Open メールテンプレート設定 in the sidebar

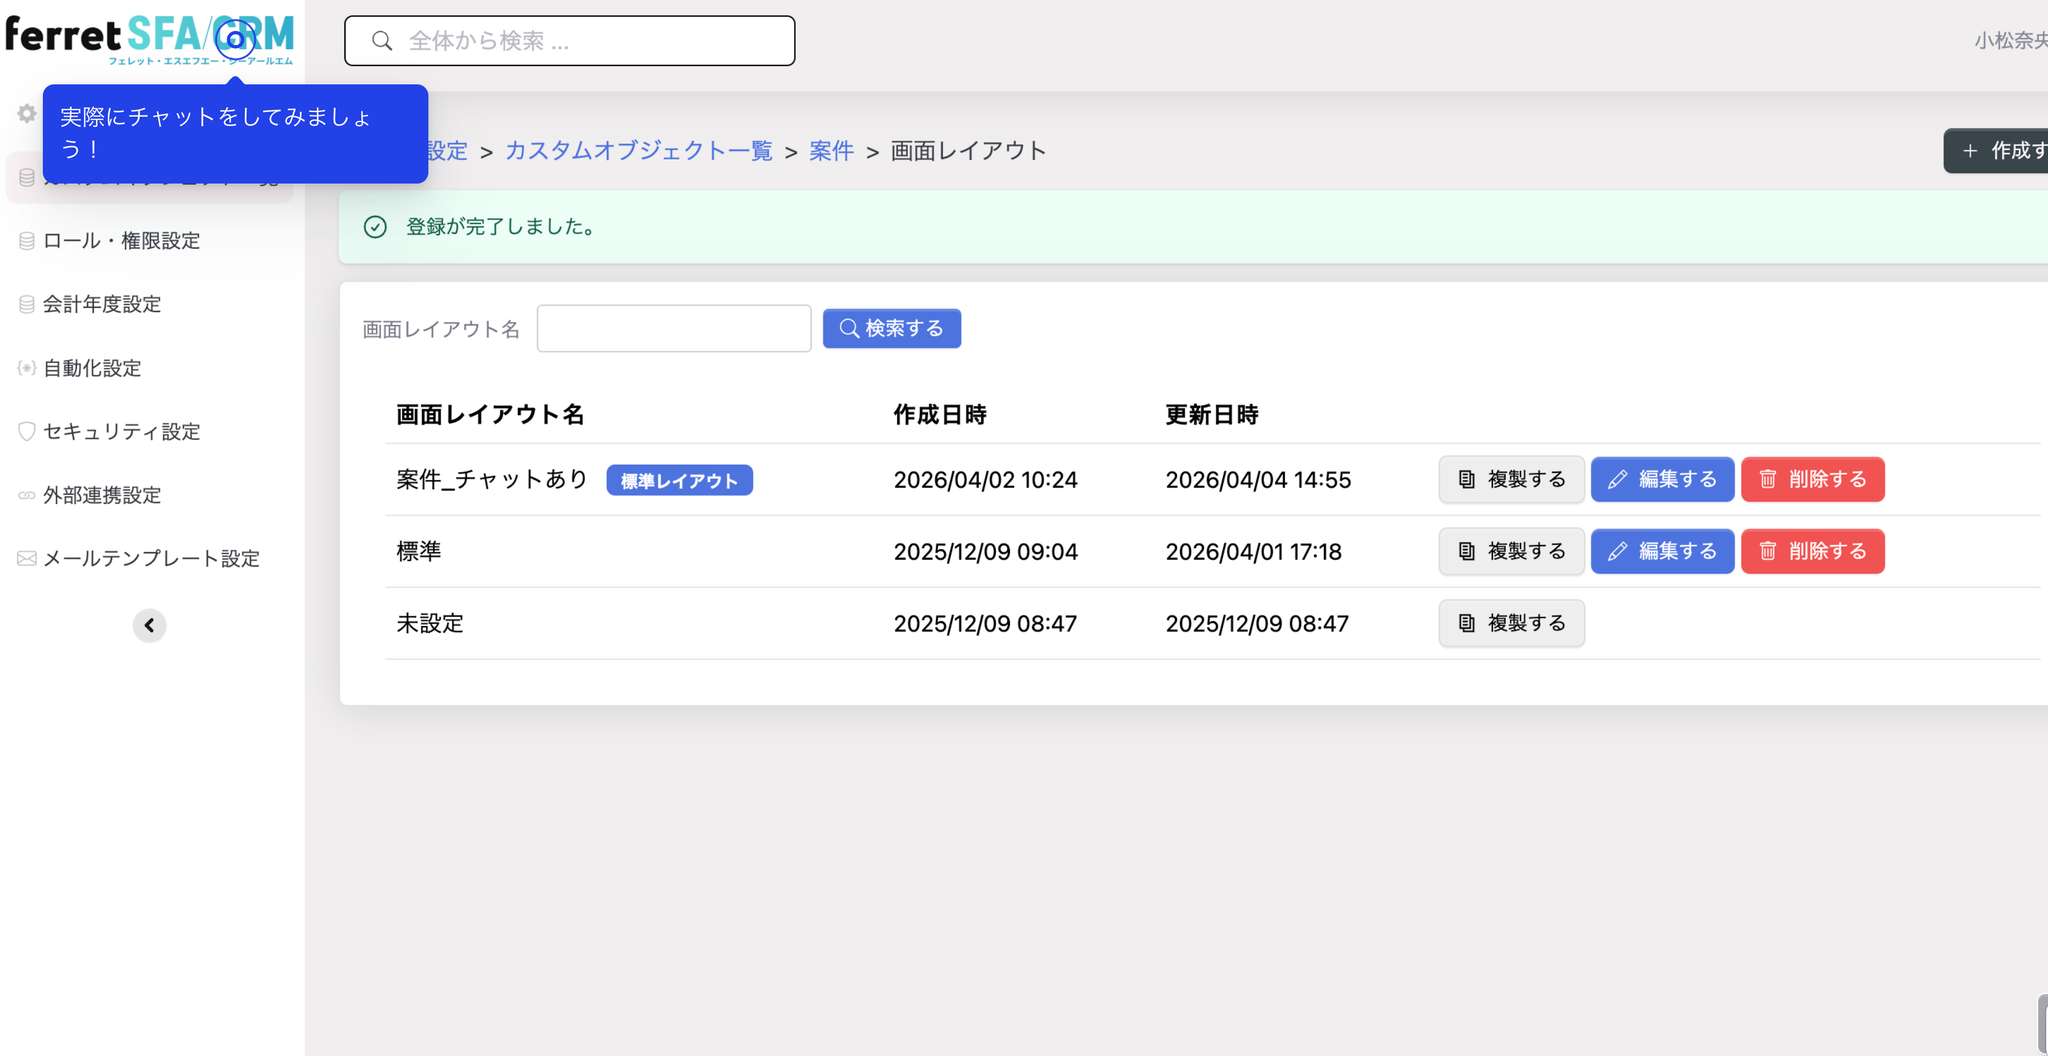point(151,558)
